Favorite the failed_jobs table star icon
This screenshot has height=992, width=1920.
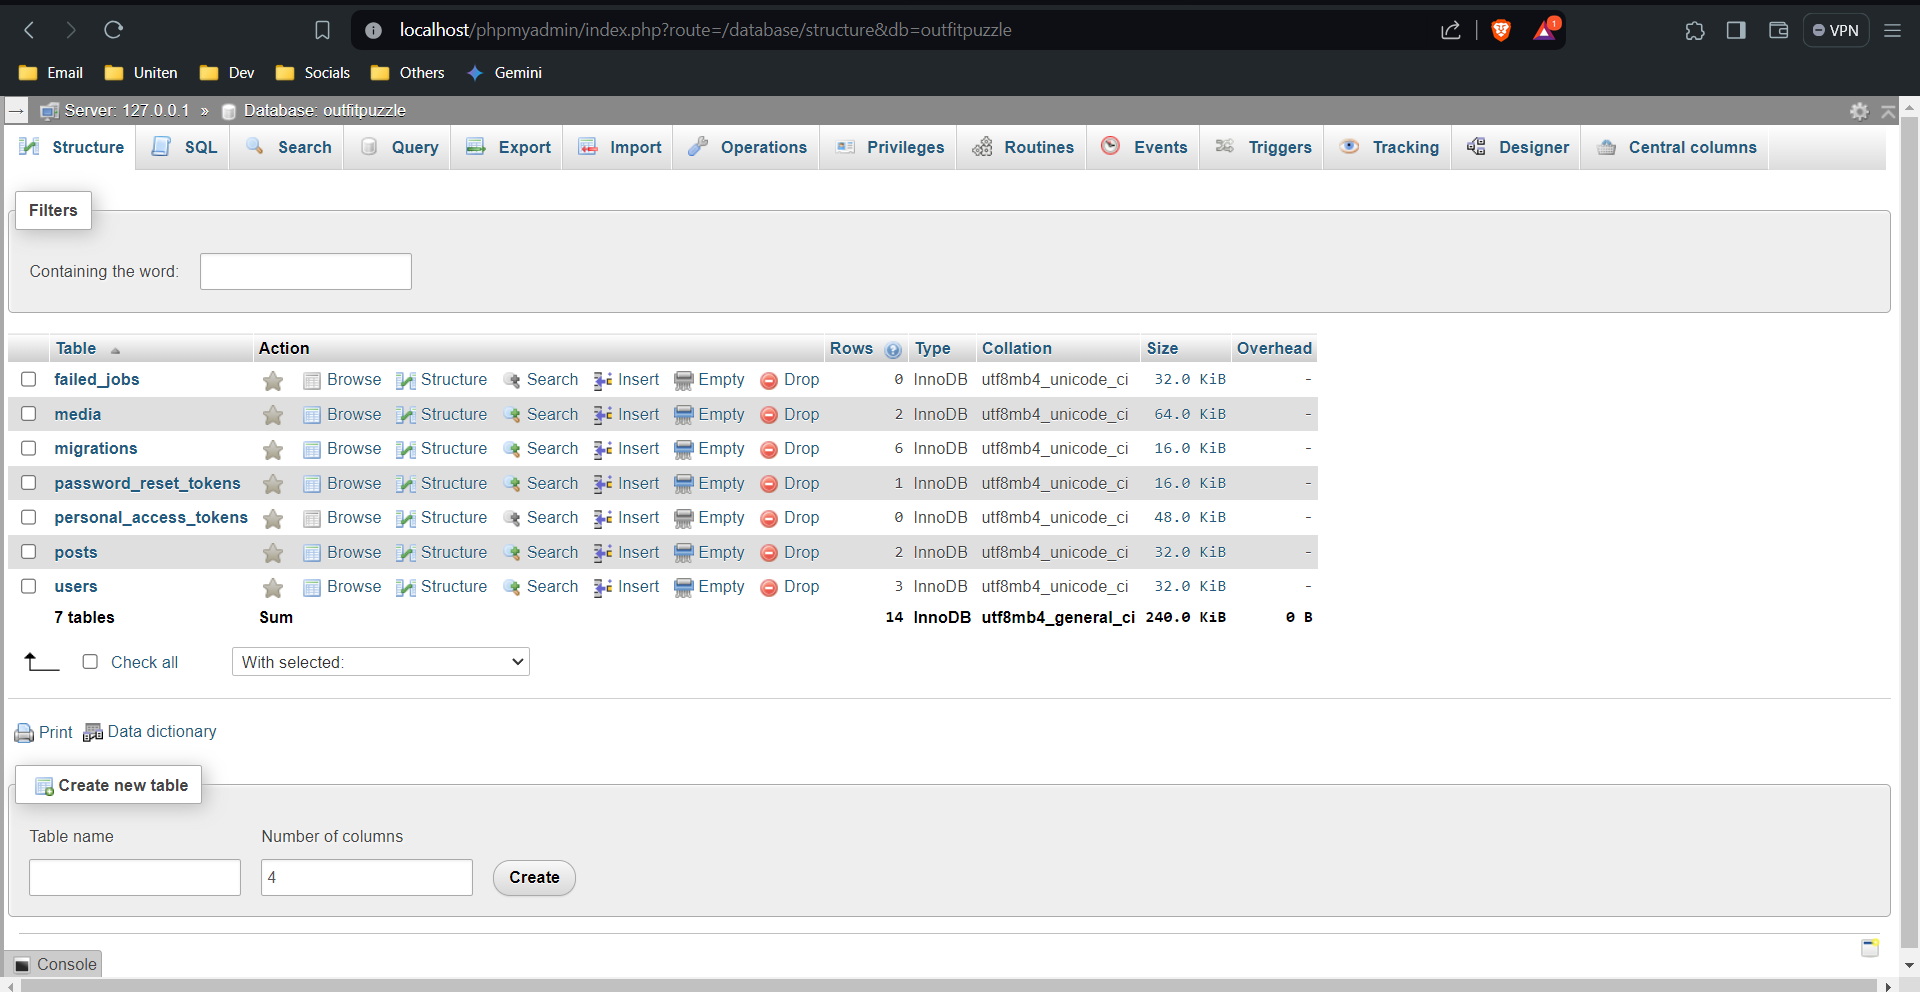[x=273, y=381]
